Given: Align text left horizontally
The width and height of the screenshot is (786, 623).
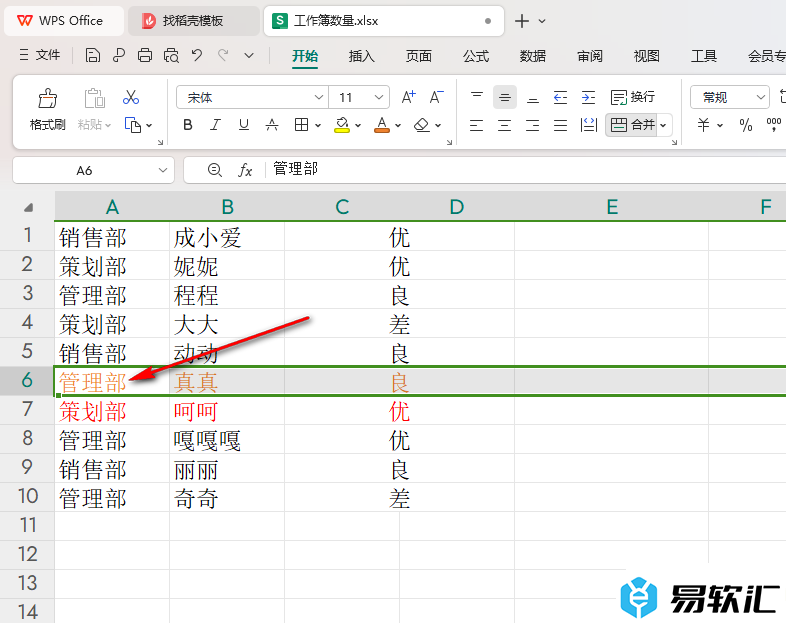Looking at the screenshot, I should 476,125.
